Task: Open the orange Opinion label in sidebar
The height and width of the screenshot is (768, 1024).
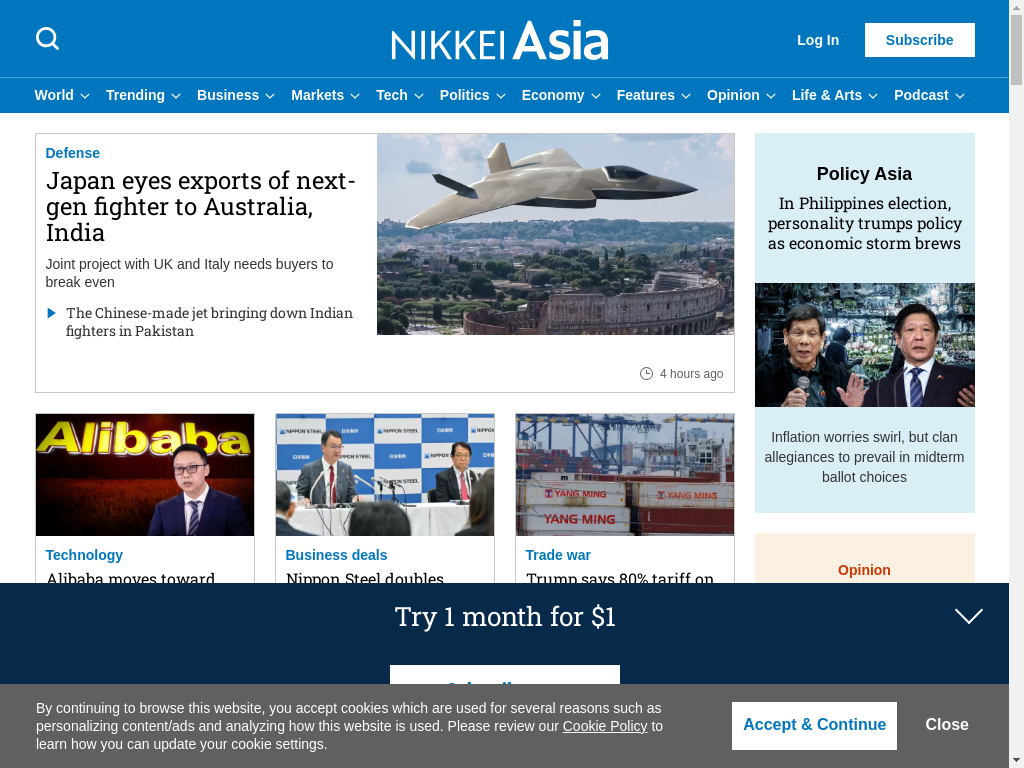Action: click(x=864, y=570)
